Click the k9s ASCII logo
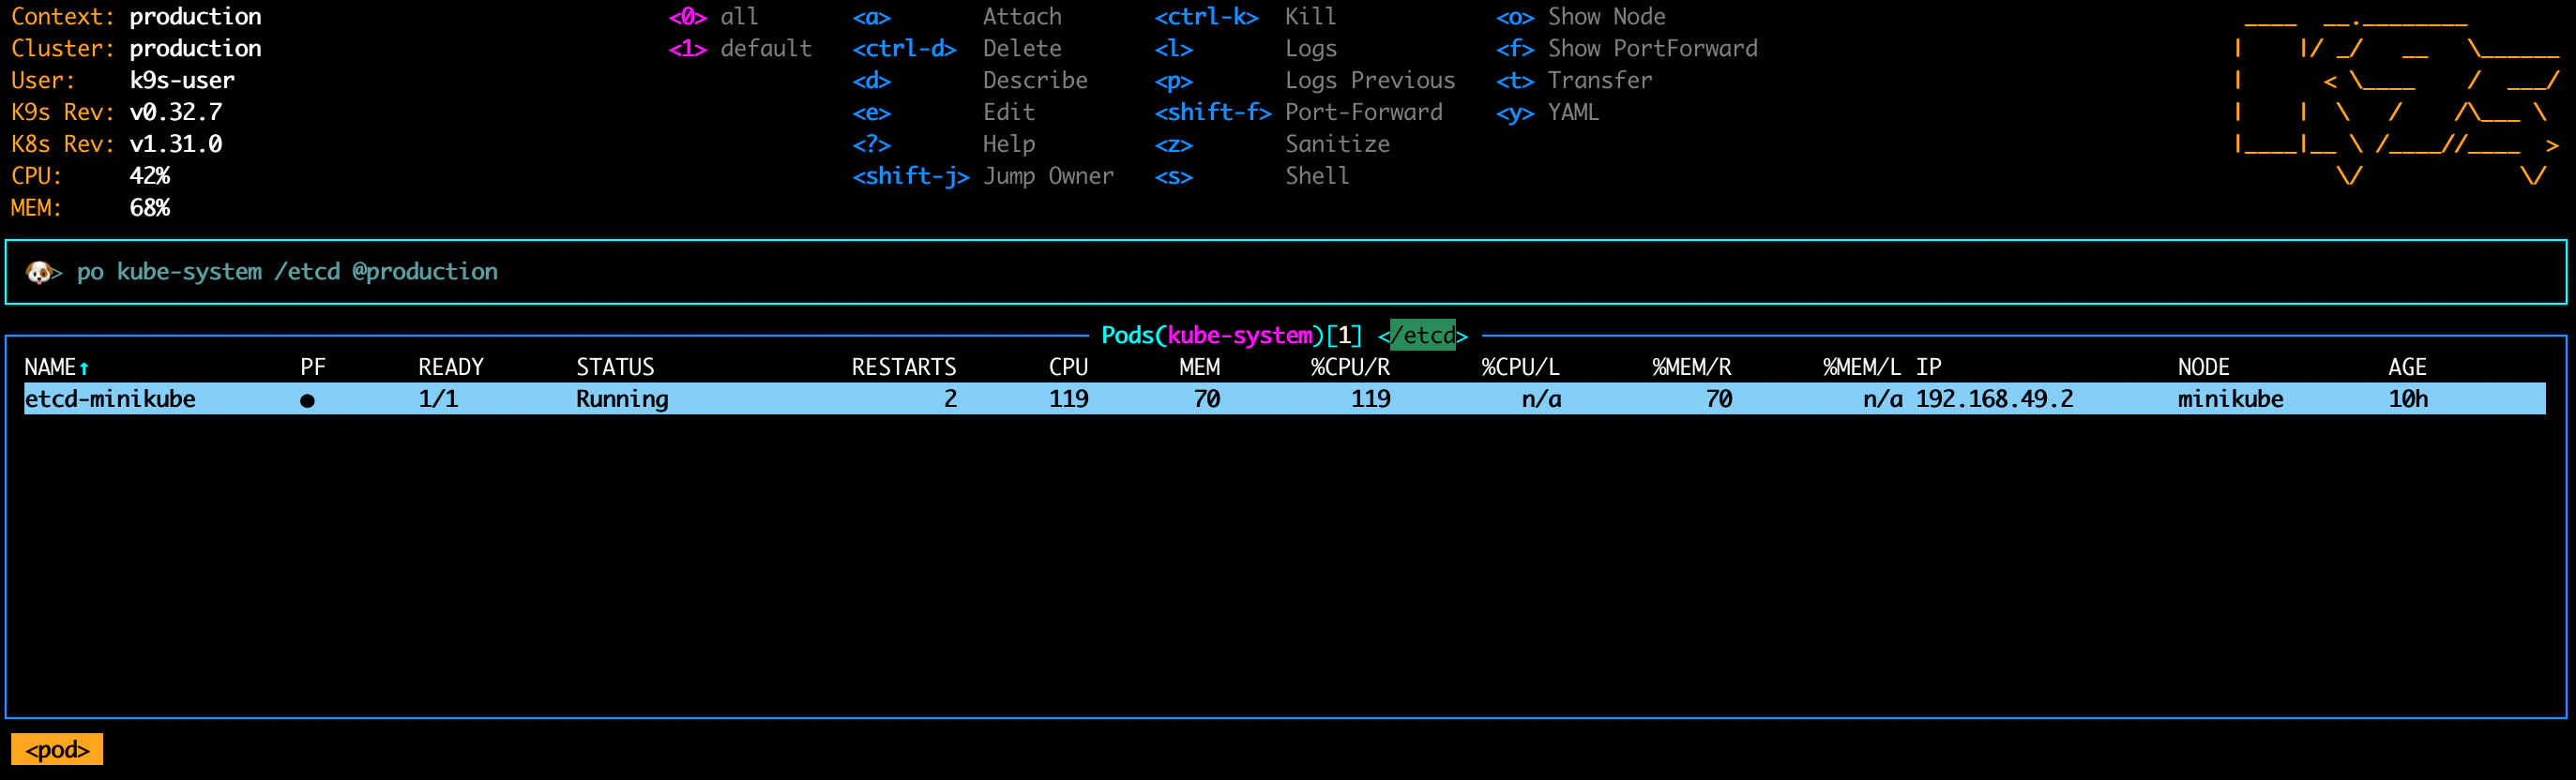 [x=2396, y=97]
